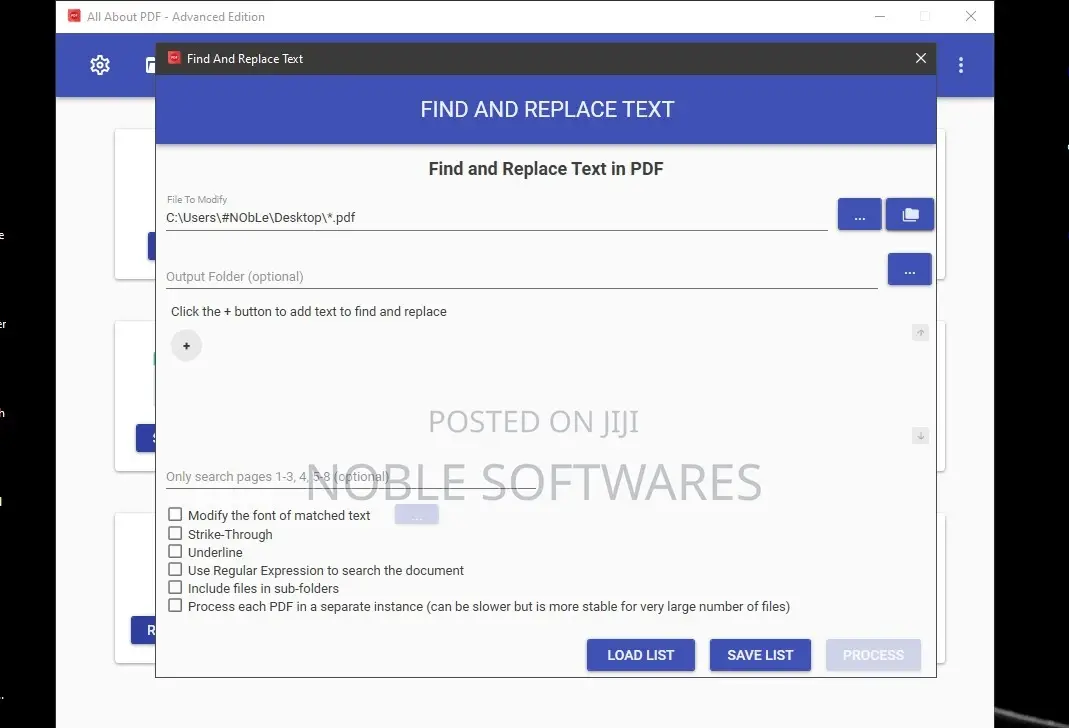The height and width of the screenshot is (728, 1069).
Task: Enable Process each PDF in separate instance
Action: (x=175, y=605)
